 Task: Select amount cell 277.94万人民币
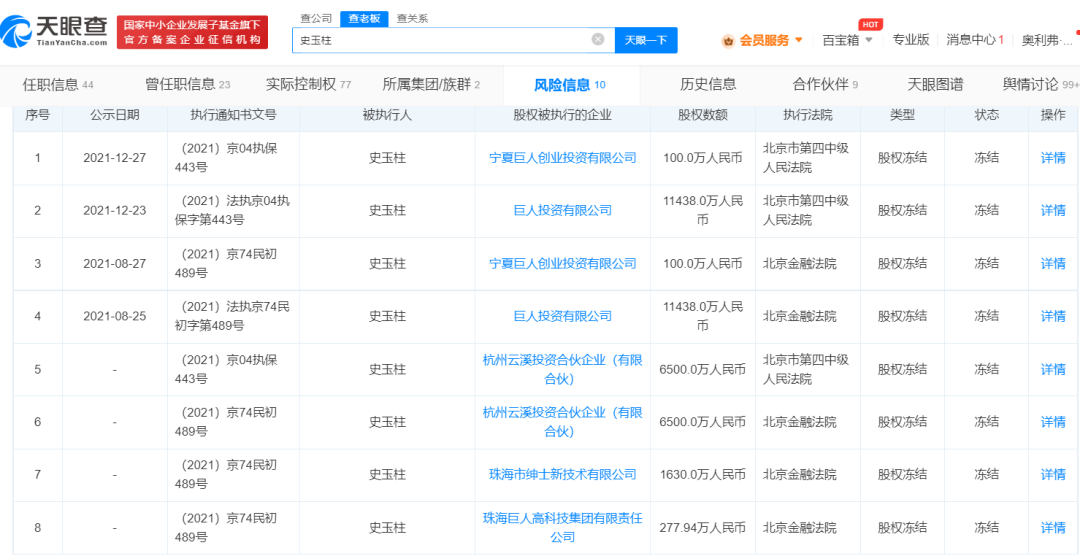point(703,528)
